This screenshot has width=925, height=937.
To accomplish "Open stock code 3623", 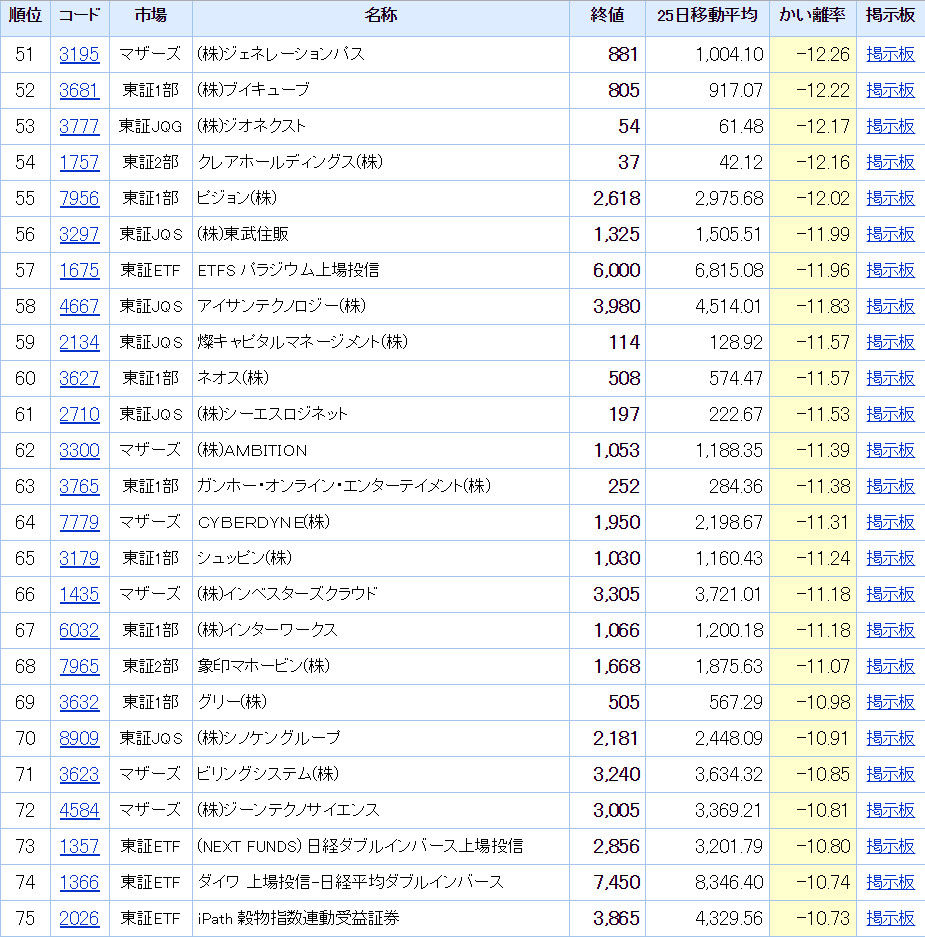I will [x=79, y=774].
